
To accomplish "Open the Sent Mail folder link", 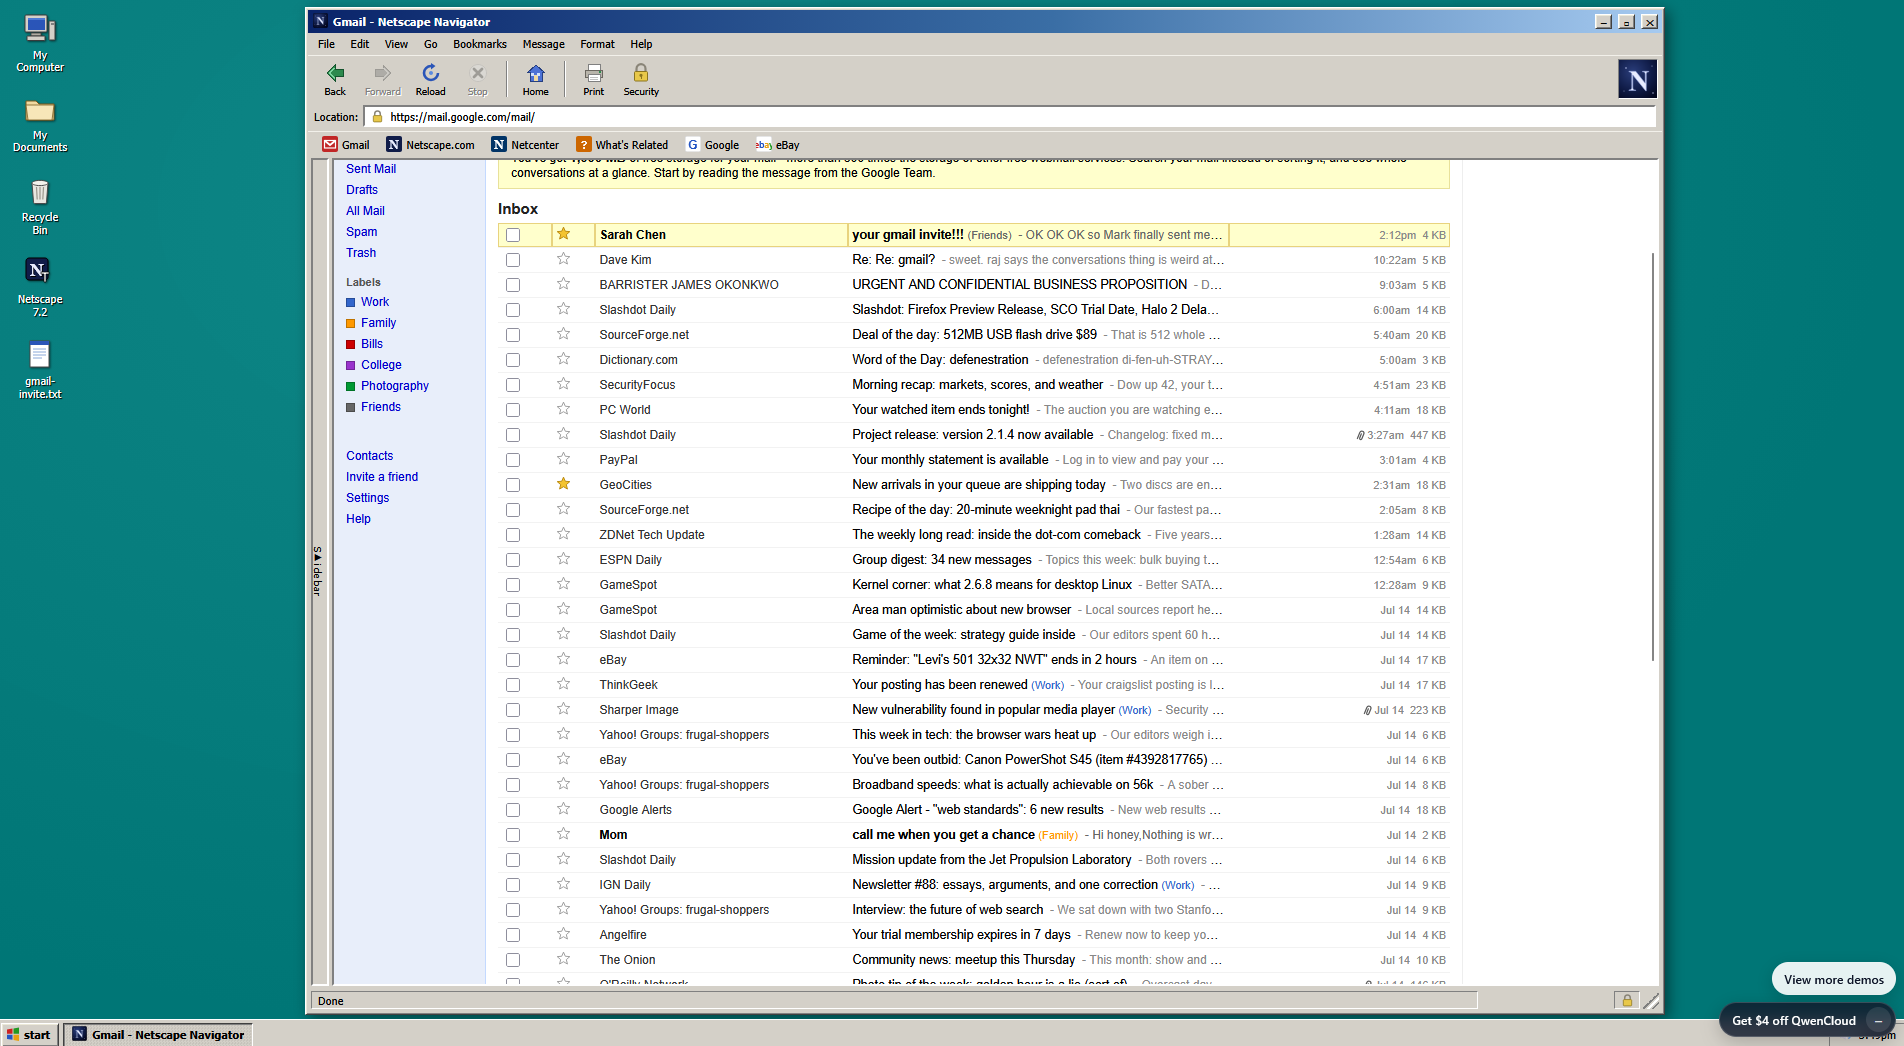I will [x=371, y=169].
